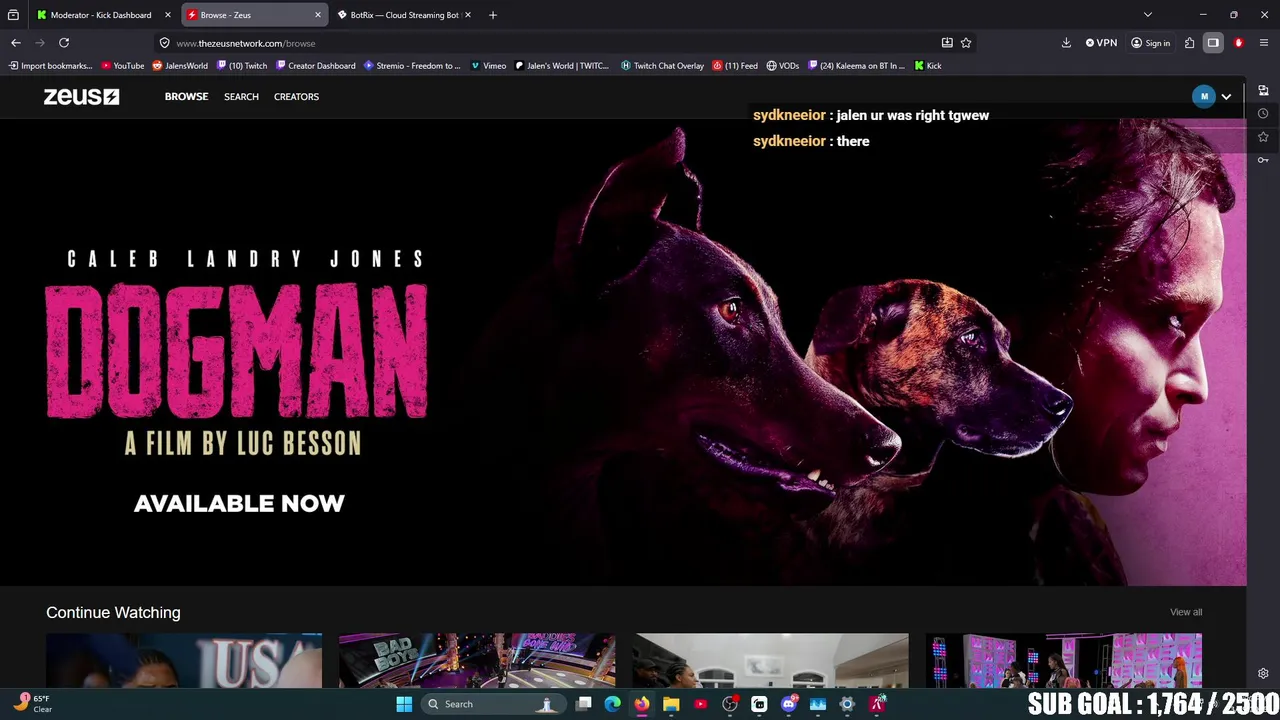Viewport: 1280px width, 720px height.
Task: Open the Kaleema on BT bookmark
Action: (x=856, y=66)
